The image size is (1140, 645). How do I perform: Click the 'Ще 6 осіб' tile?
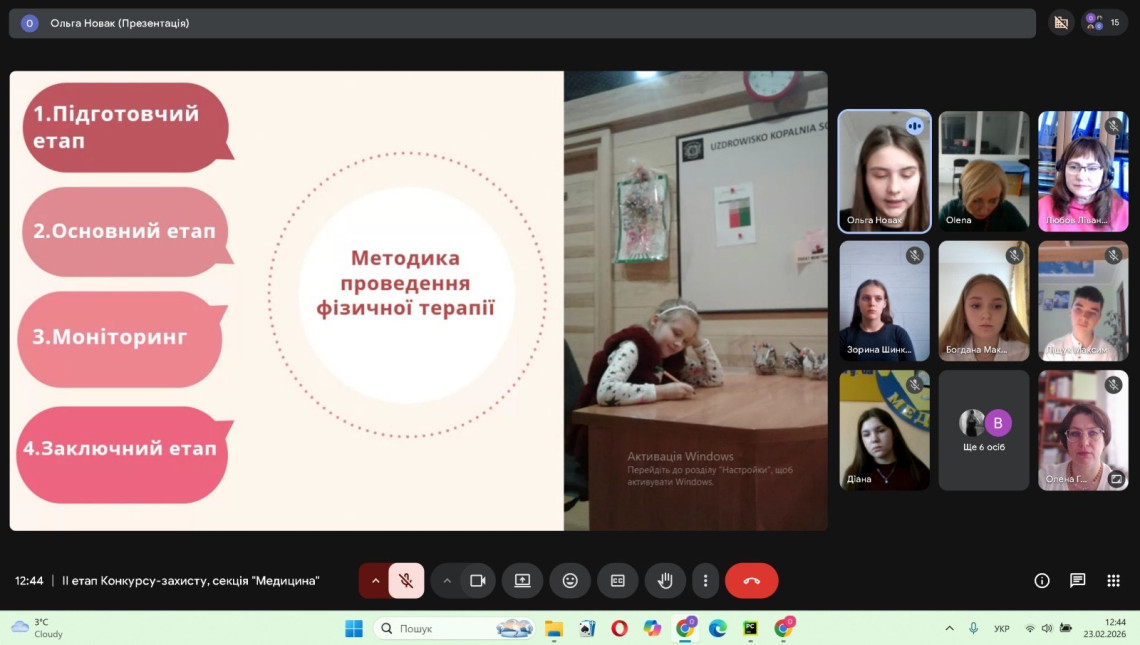click(x=983, y=430)
